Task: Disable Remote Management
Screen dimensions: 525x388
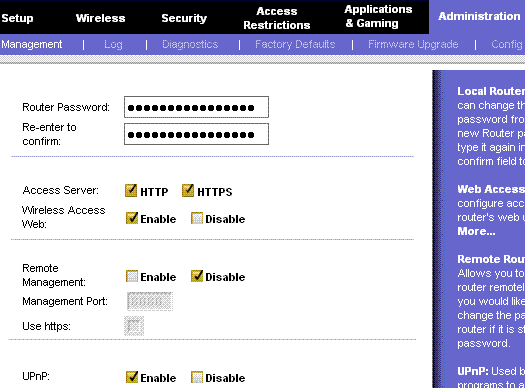Action: (x=197, y=276)
